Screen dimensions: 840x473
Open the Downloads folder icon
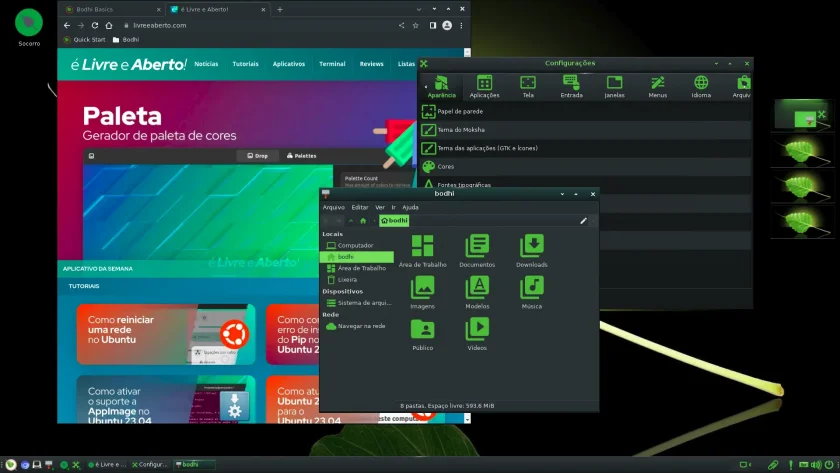click(x=531, y=251)
